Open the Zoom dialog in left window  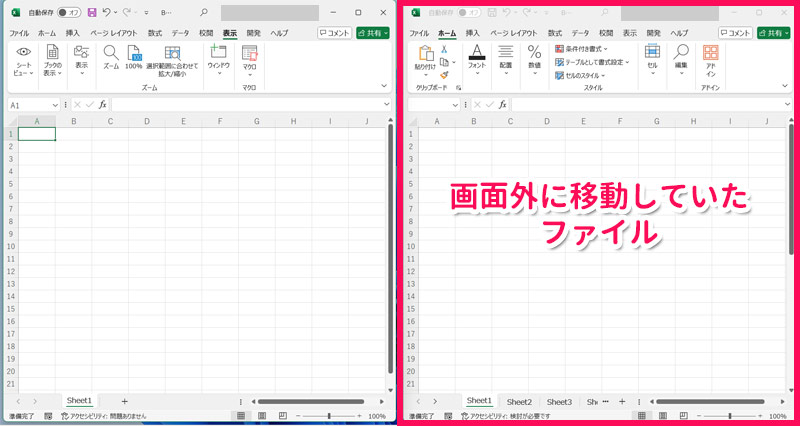tap(111, 57)
